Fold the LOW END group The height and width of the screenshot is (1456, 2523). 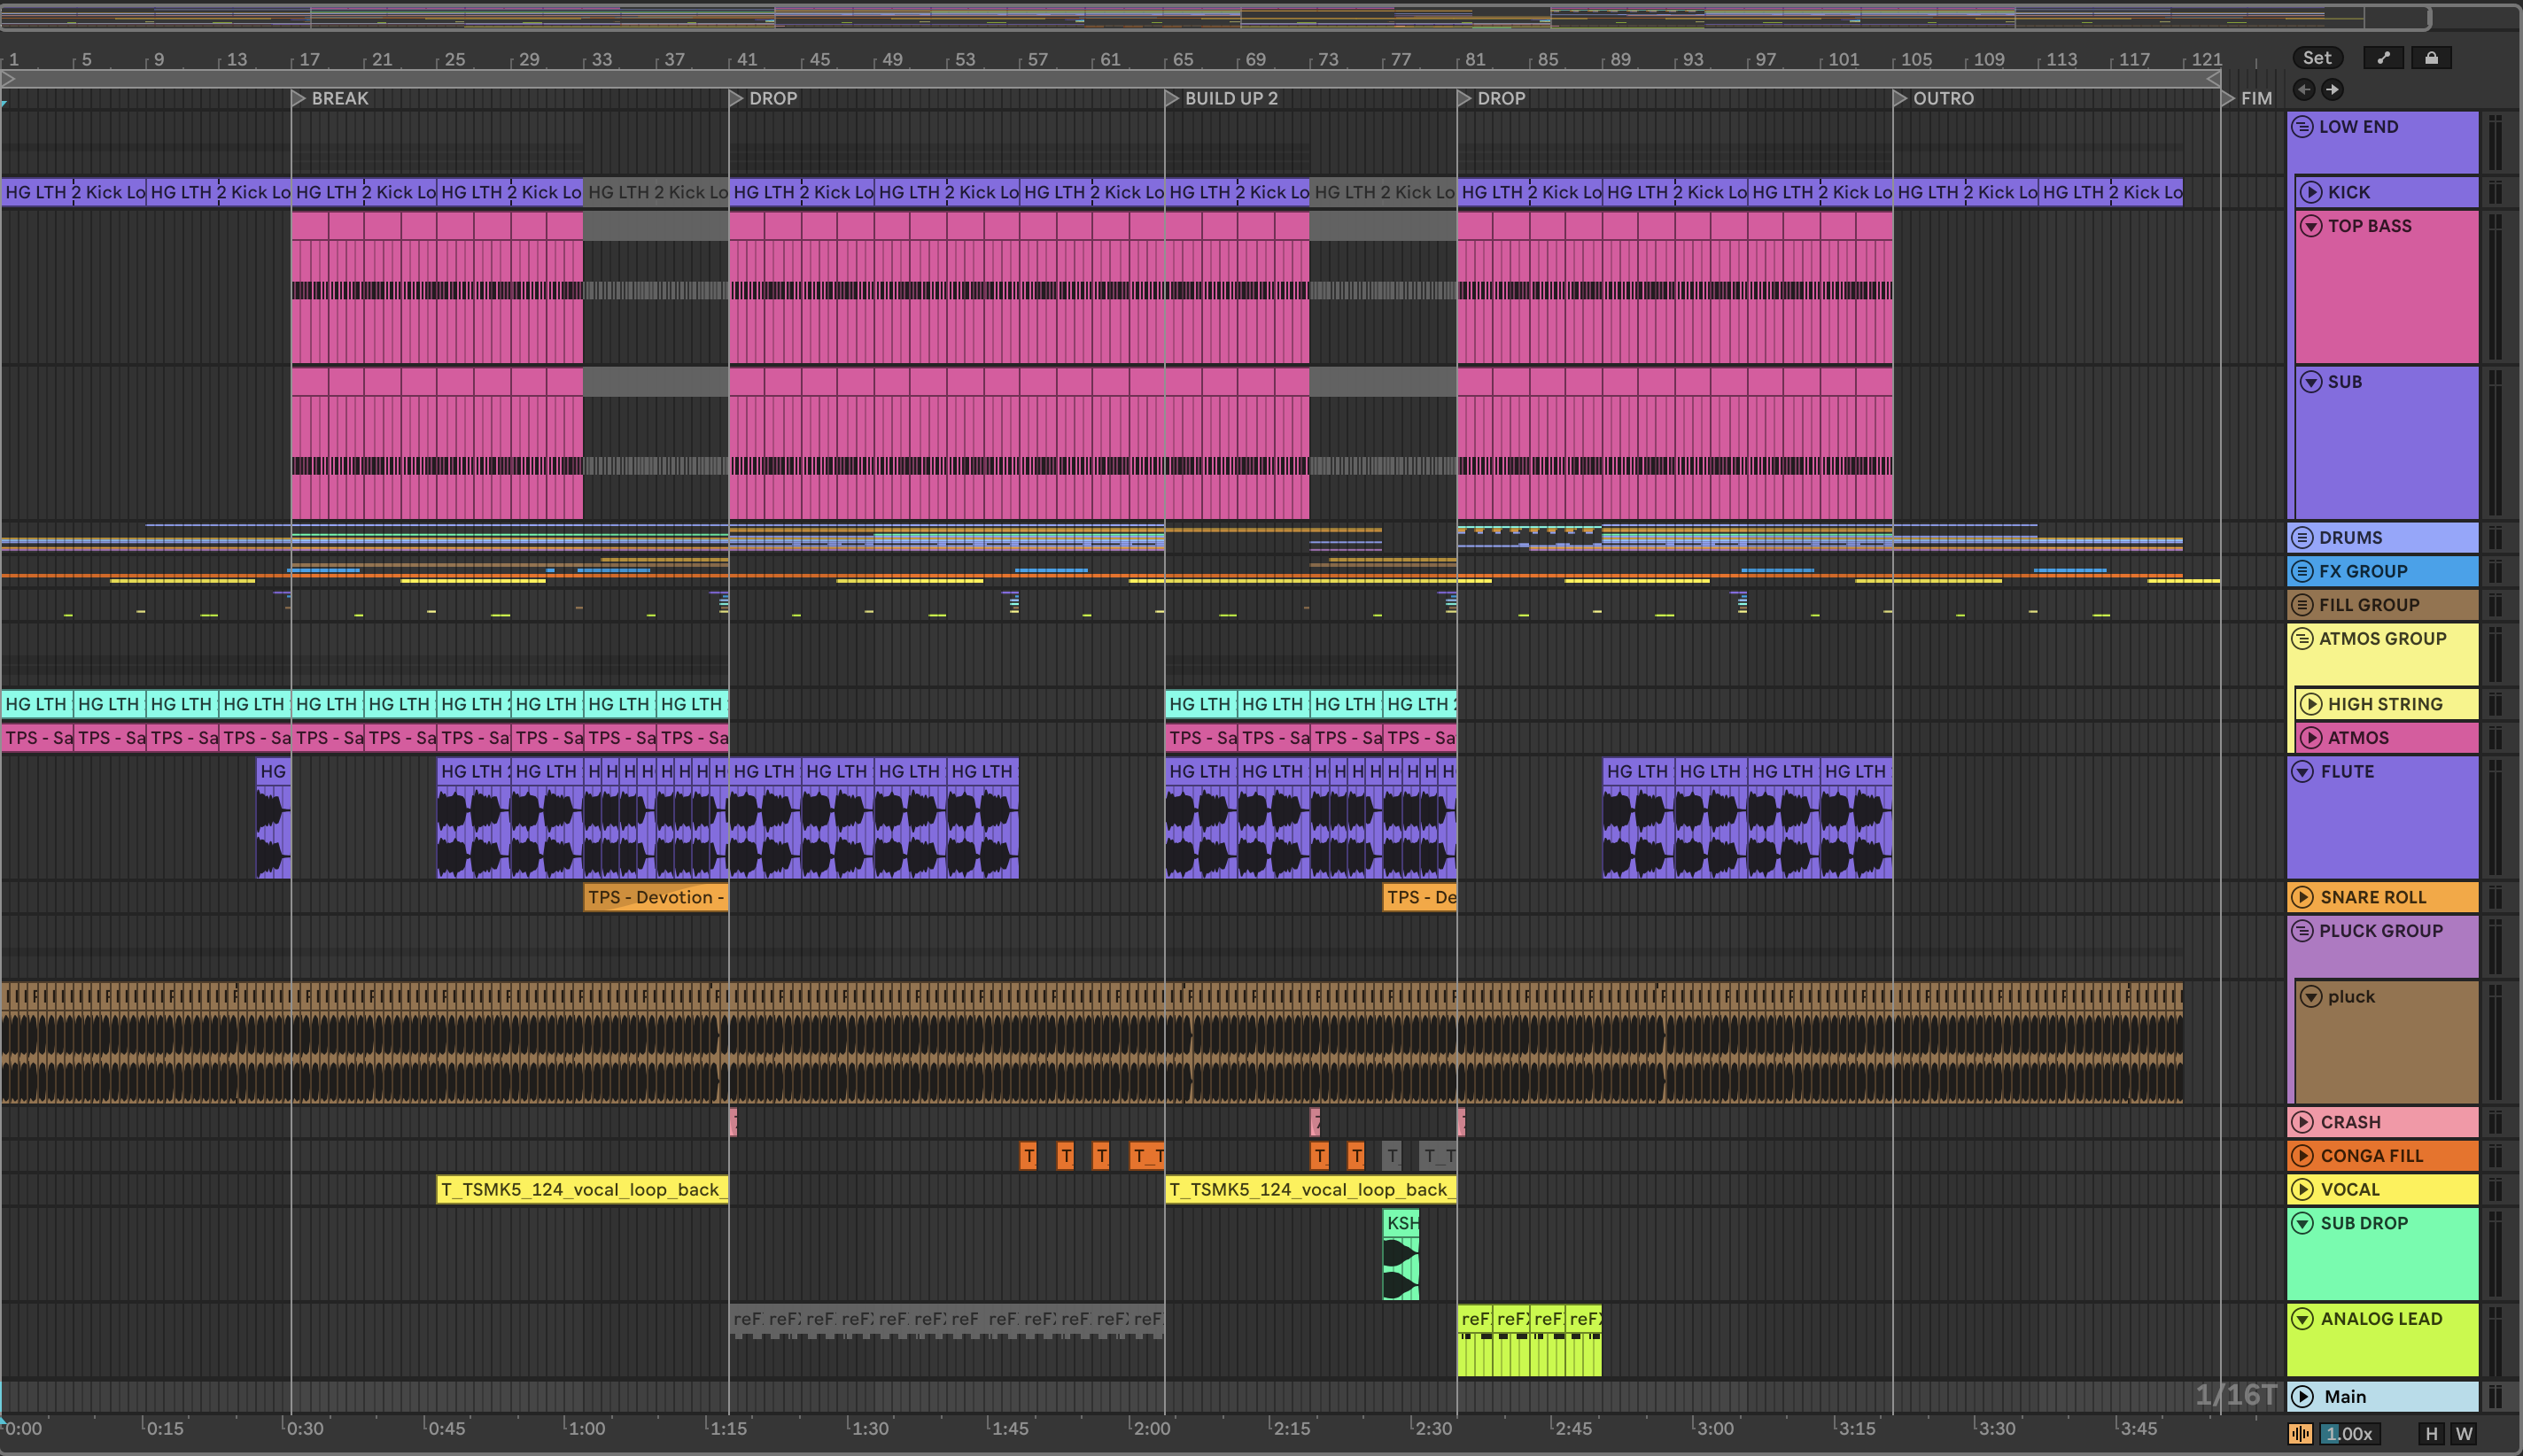(x=2302, y=127)
